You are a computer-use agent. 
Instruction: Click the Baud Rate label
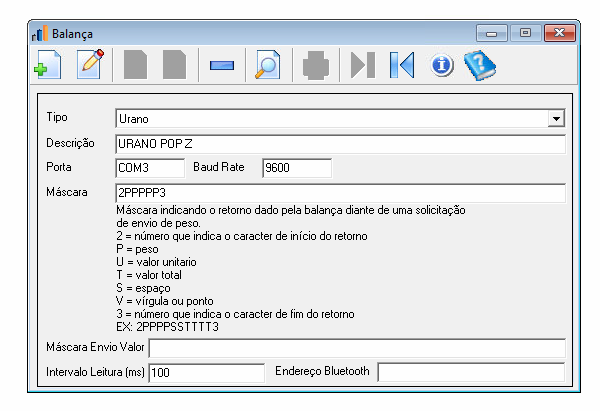pos(219,167)
